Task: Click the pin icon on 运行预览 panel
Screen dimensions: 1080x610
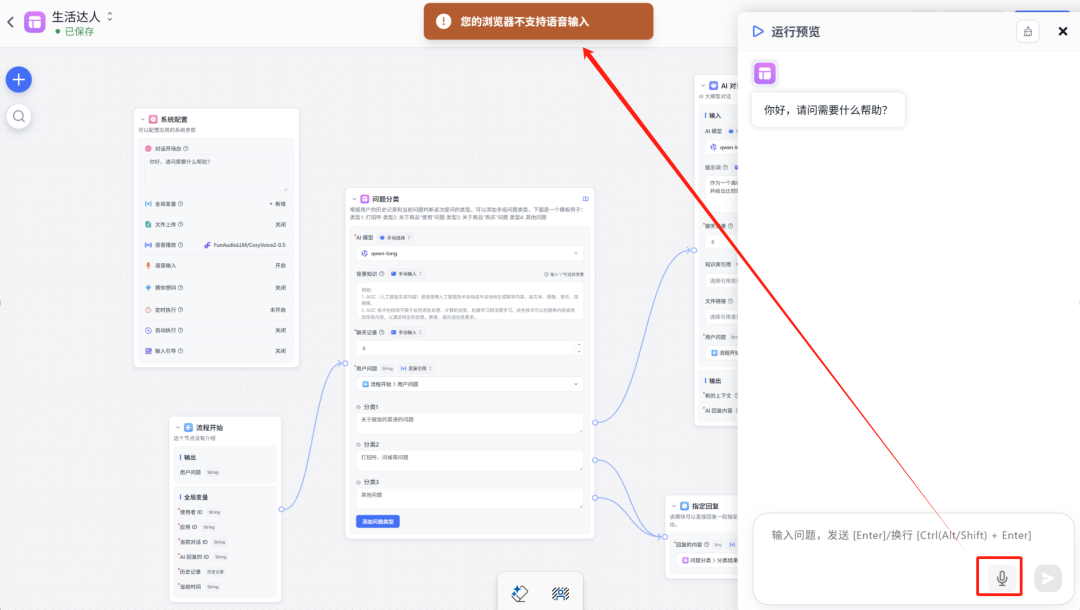Action: (1027, 31)
